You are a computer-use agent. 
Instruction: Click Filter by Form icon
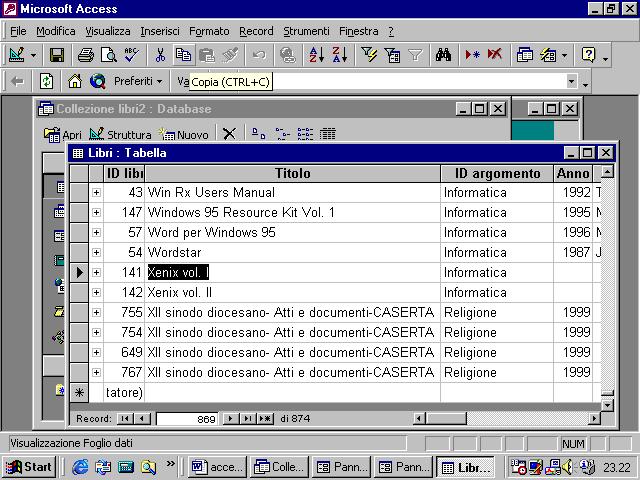[x=392, y=55]
